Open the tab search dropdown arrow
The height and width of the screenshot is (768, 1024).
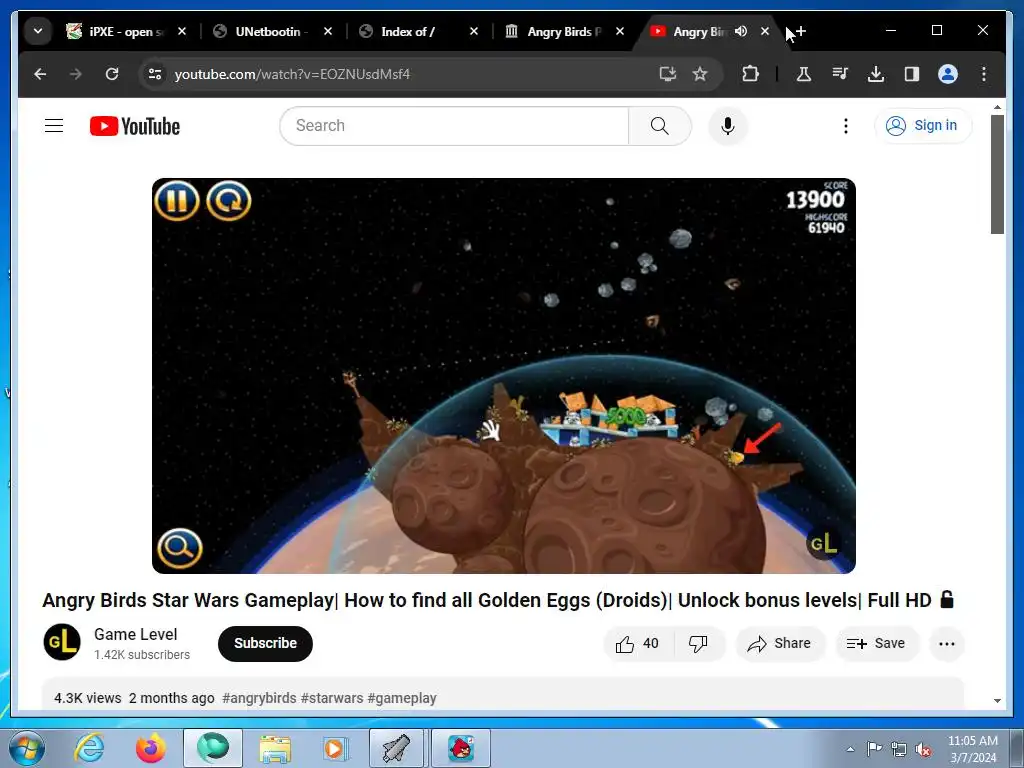[38, 31]
